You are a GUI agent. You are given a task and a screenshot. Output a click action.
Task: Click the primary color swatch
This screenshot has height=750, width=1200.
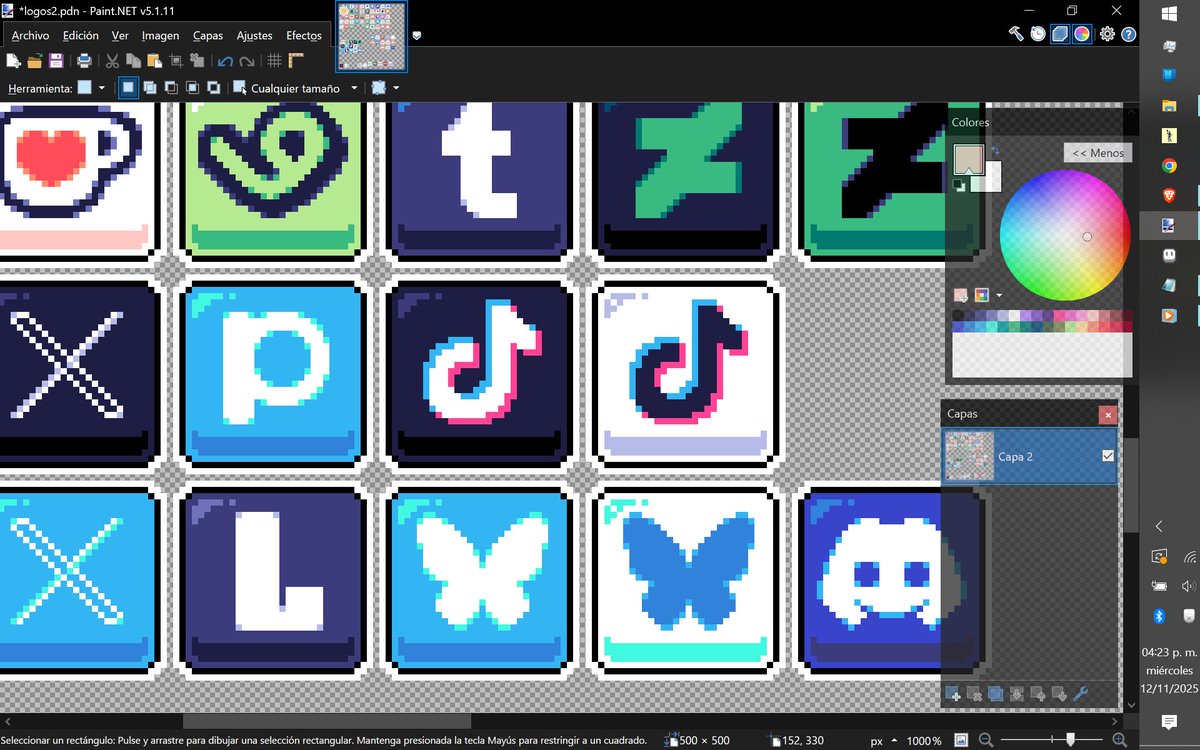click(968, 159)
